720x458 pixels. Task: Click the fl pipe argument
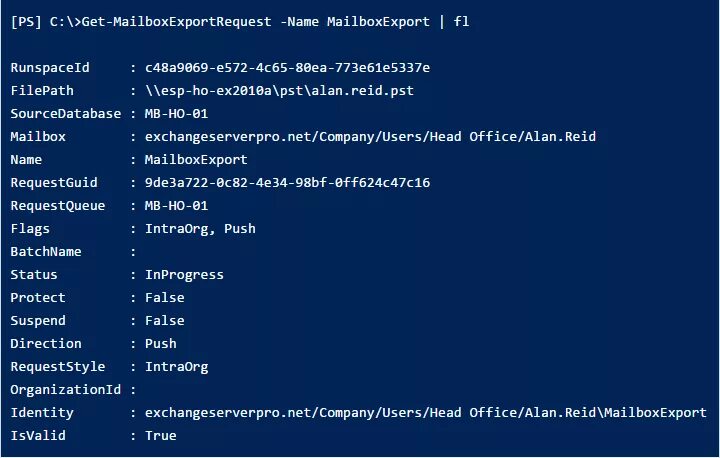(461, 22)
